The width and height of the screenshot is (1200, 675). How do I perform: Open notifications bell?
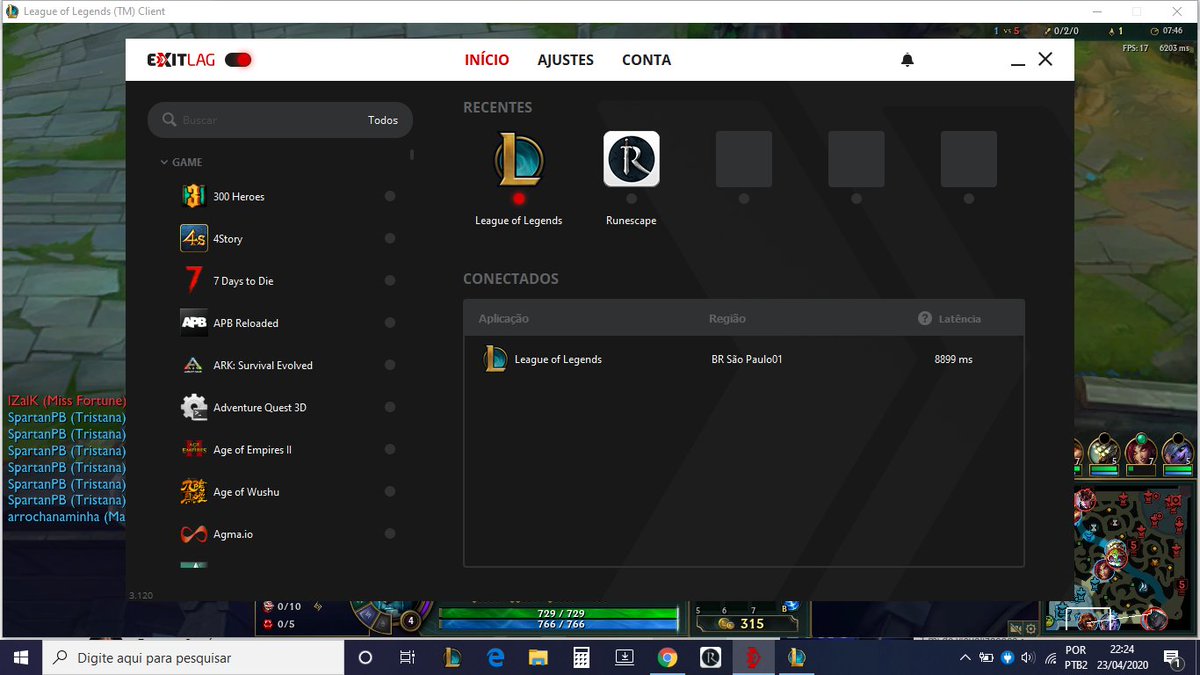[907, 60]
